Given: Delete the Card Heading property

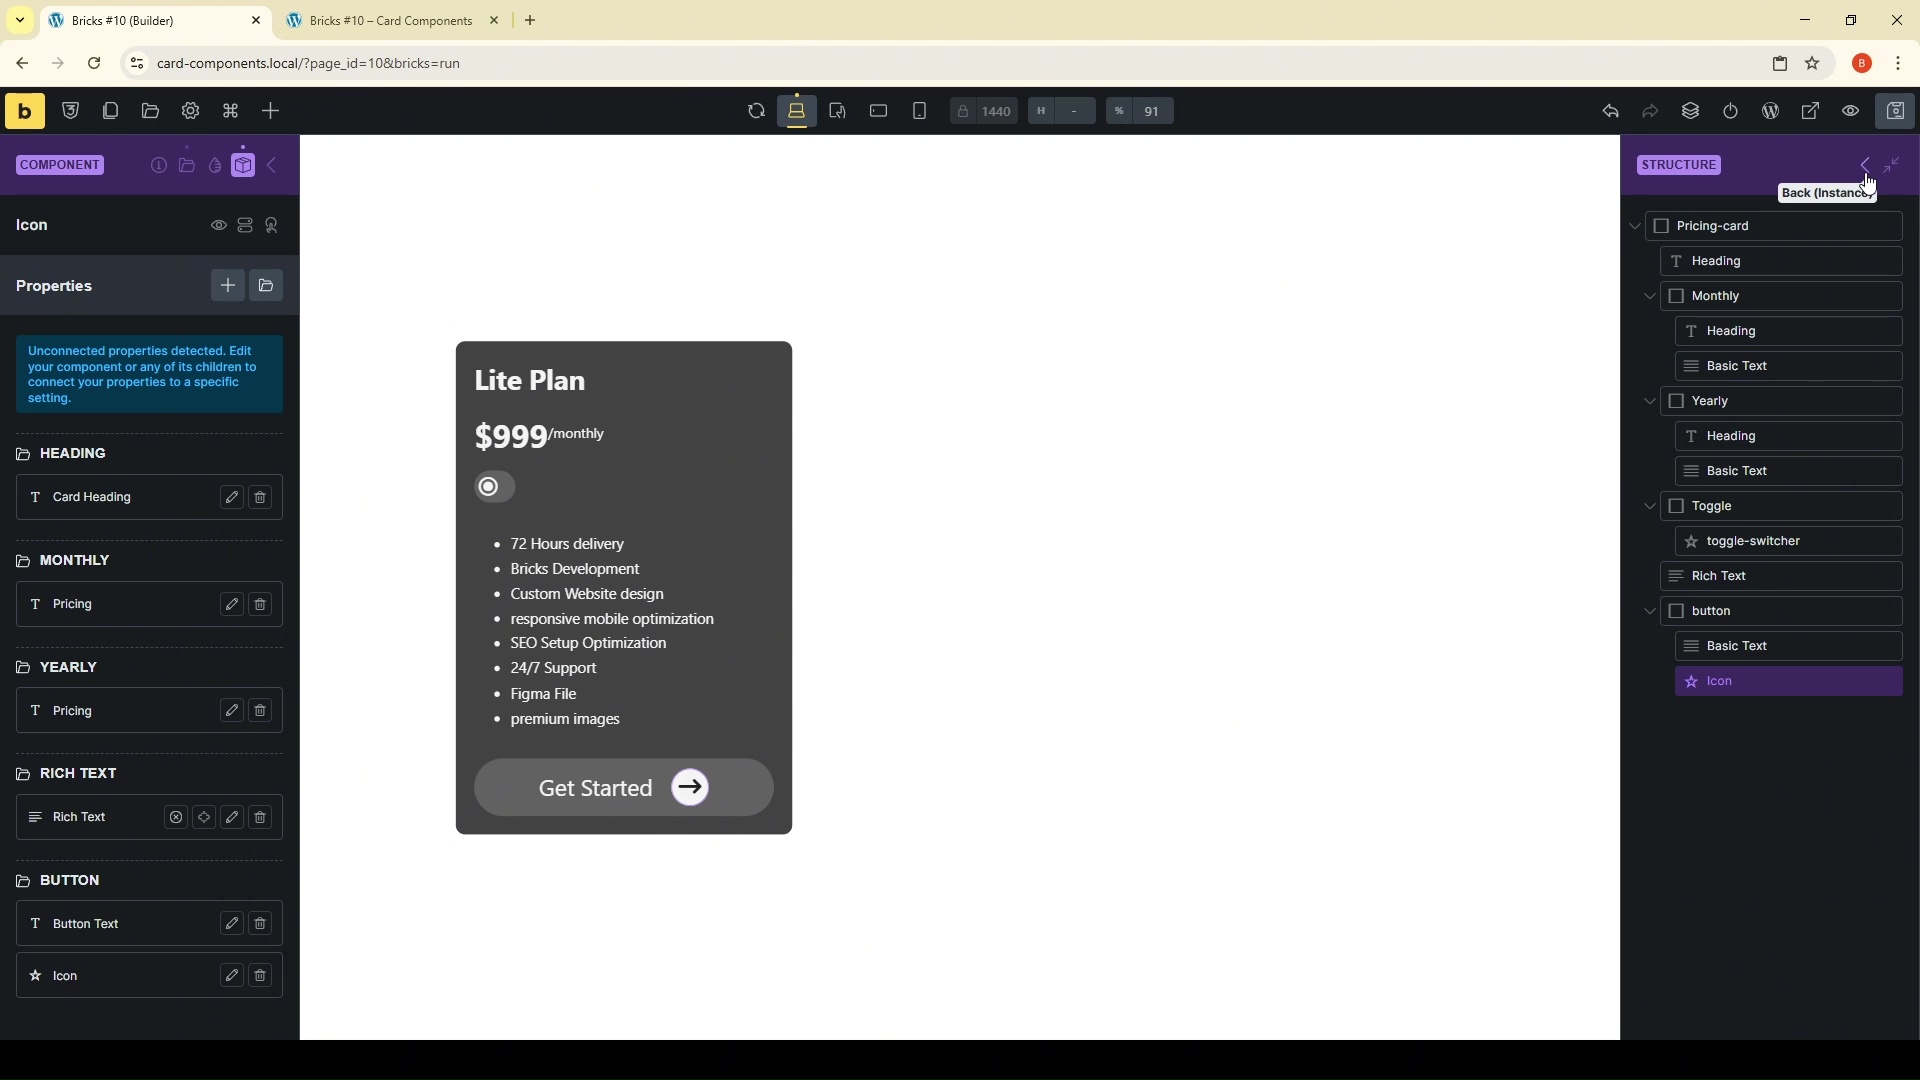Looking at the screenshot, I should point(261,498).
